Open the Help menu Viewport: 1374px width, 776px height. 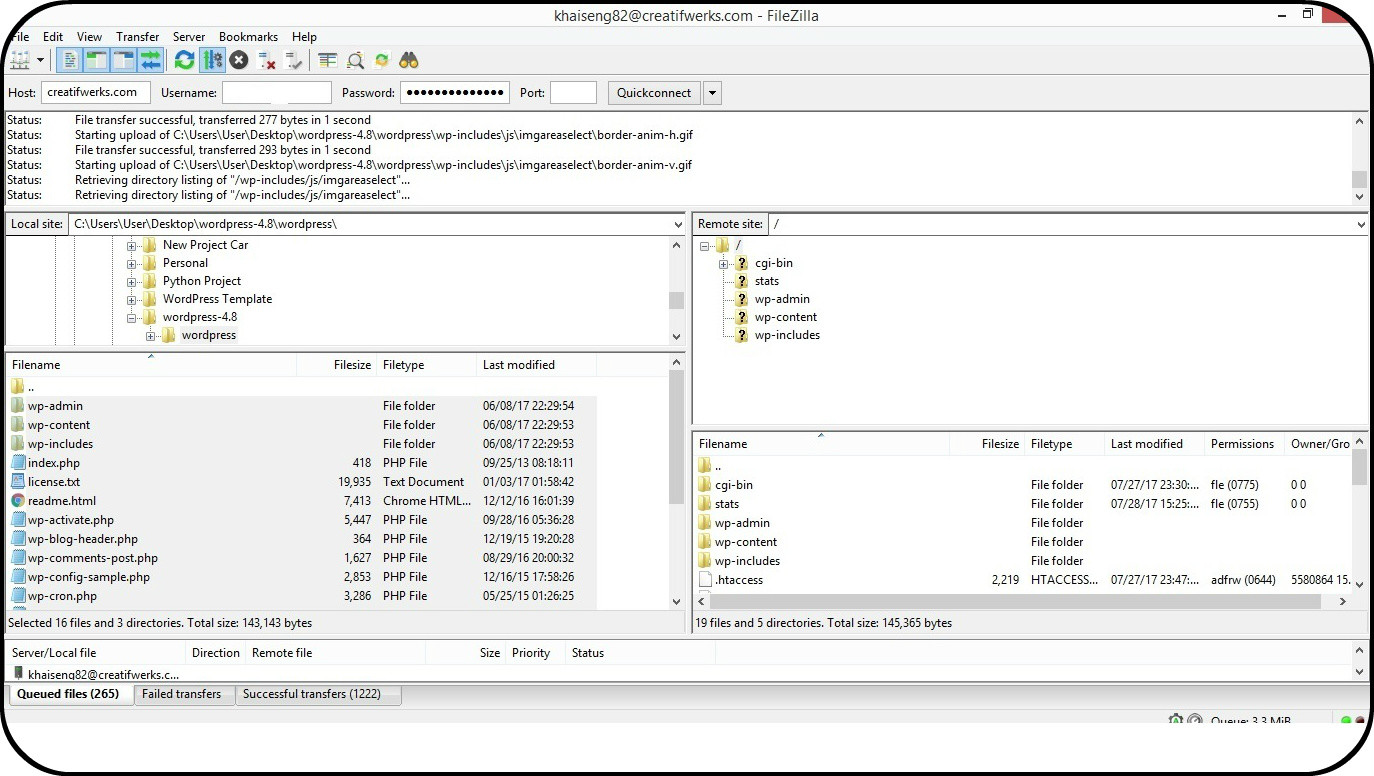tap(304, 37)
